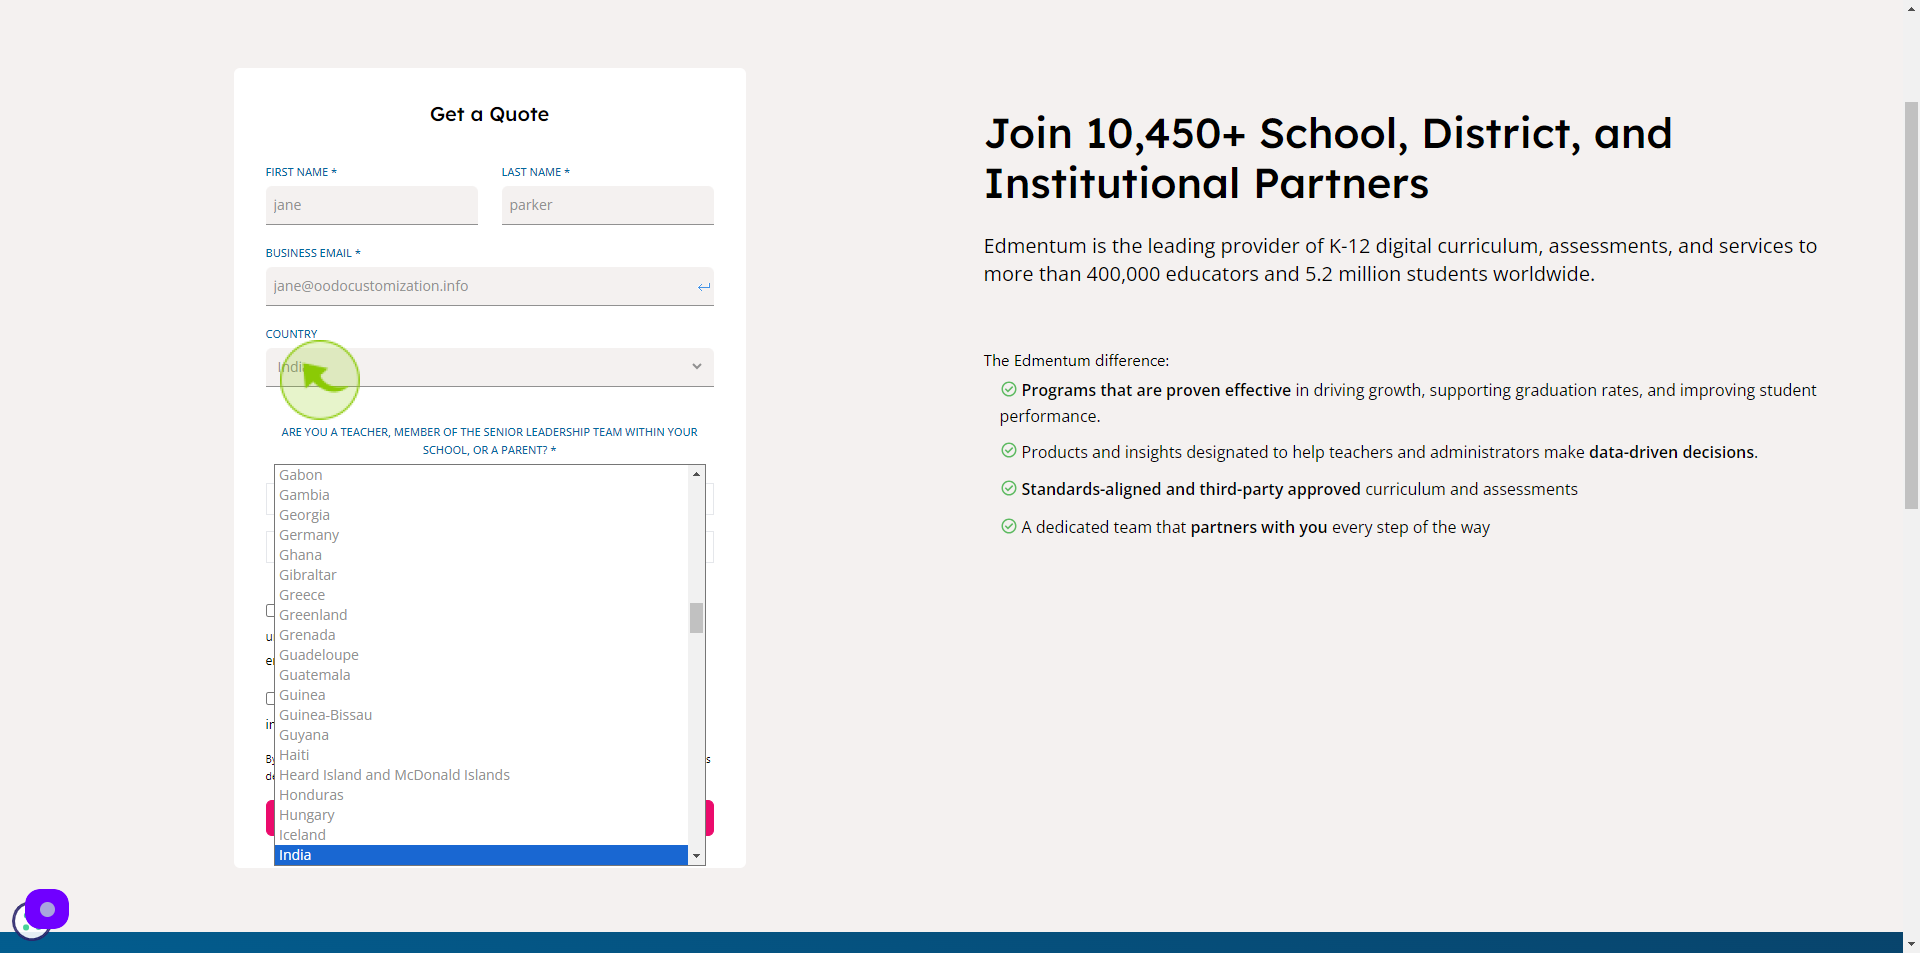Click the checkmark icon beside Standards-aligned
The height and width of the screenshot is (953, 1920).
[1009, 488]
